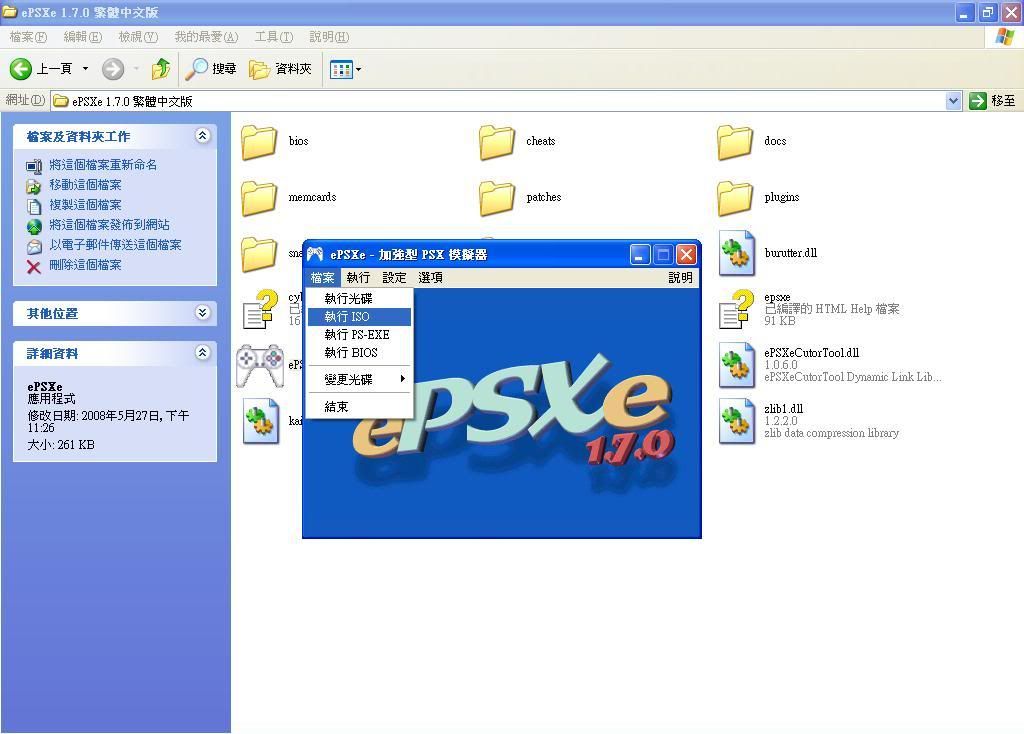The image size is (1024, 734).
Task: Open the View (檢視) menu in Explorer
Action: [138, 37]
